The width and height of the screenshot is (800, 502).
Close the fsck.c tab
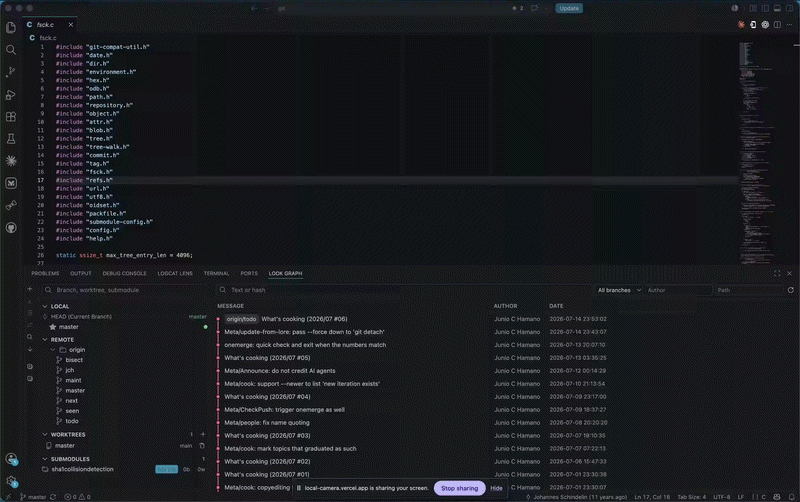pyautogui.click(x=71, y=24)
